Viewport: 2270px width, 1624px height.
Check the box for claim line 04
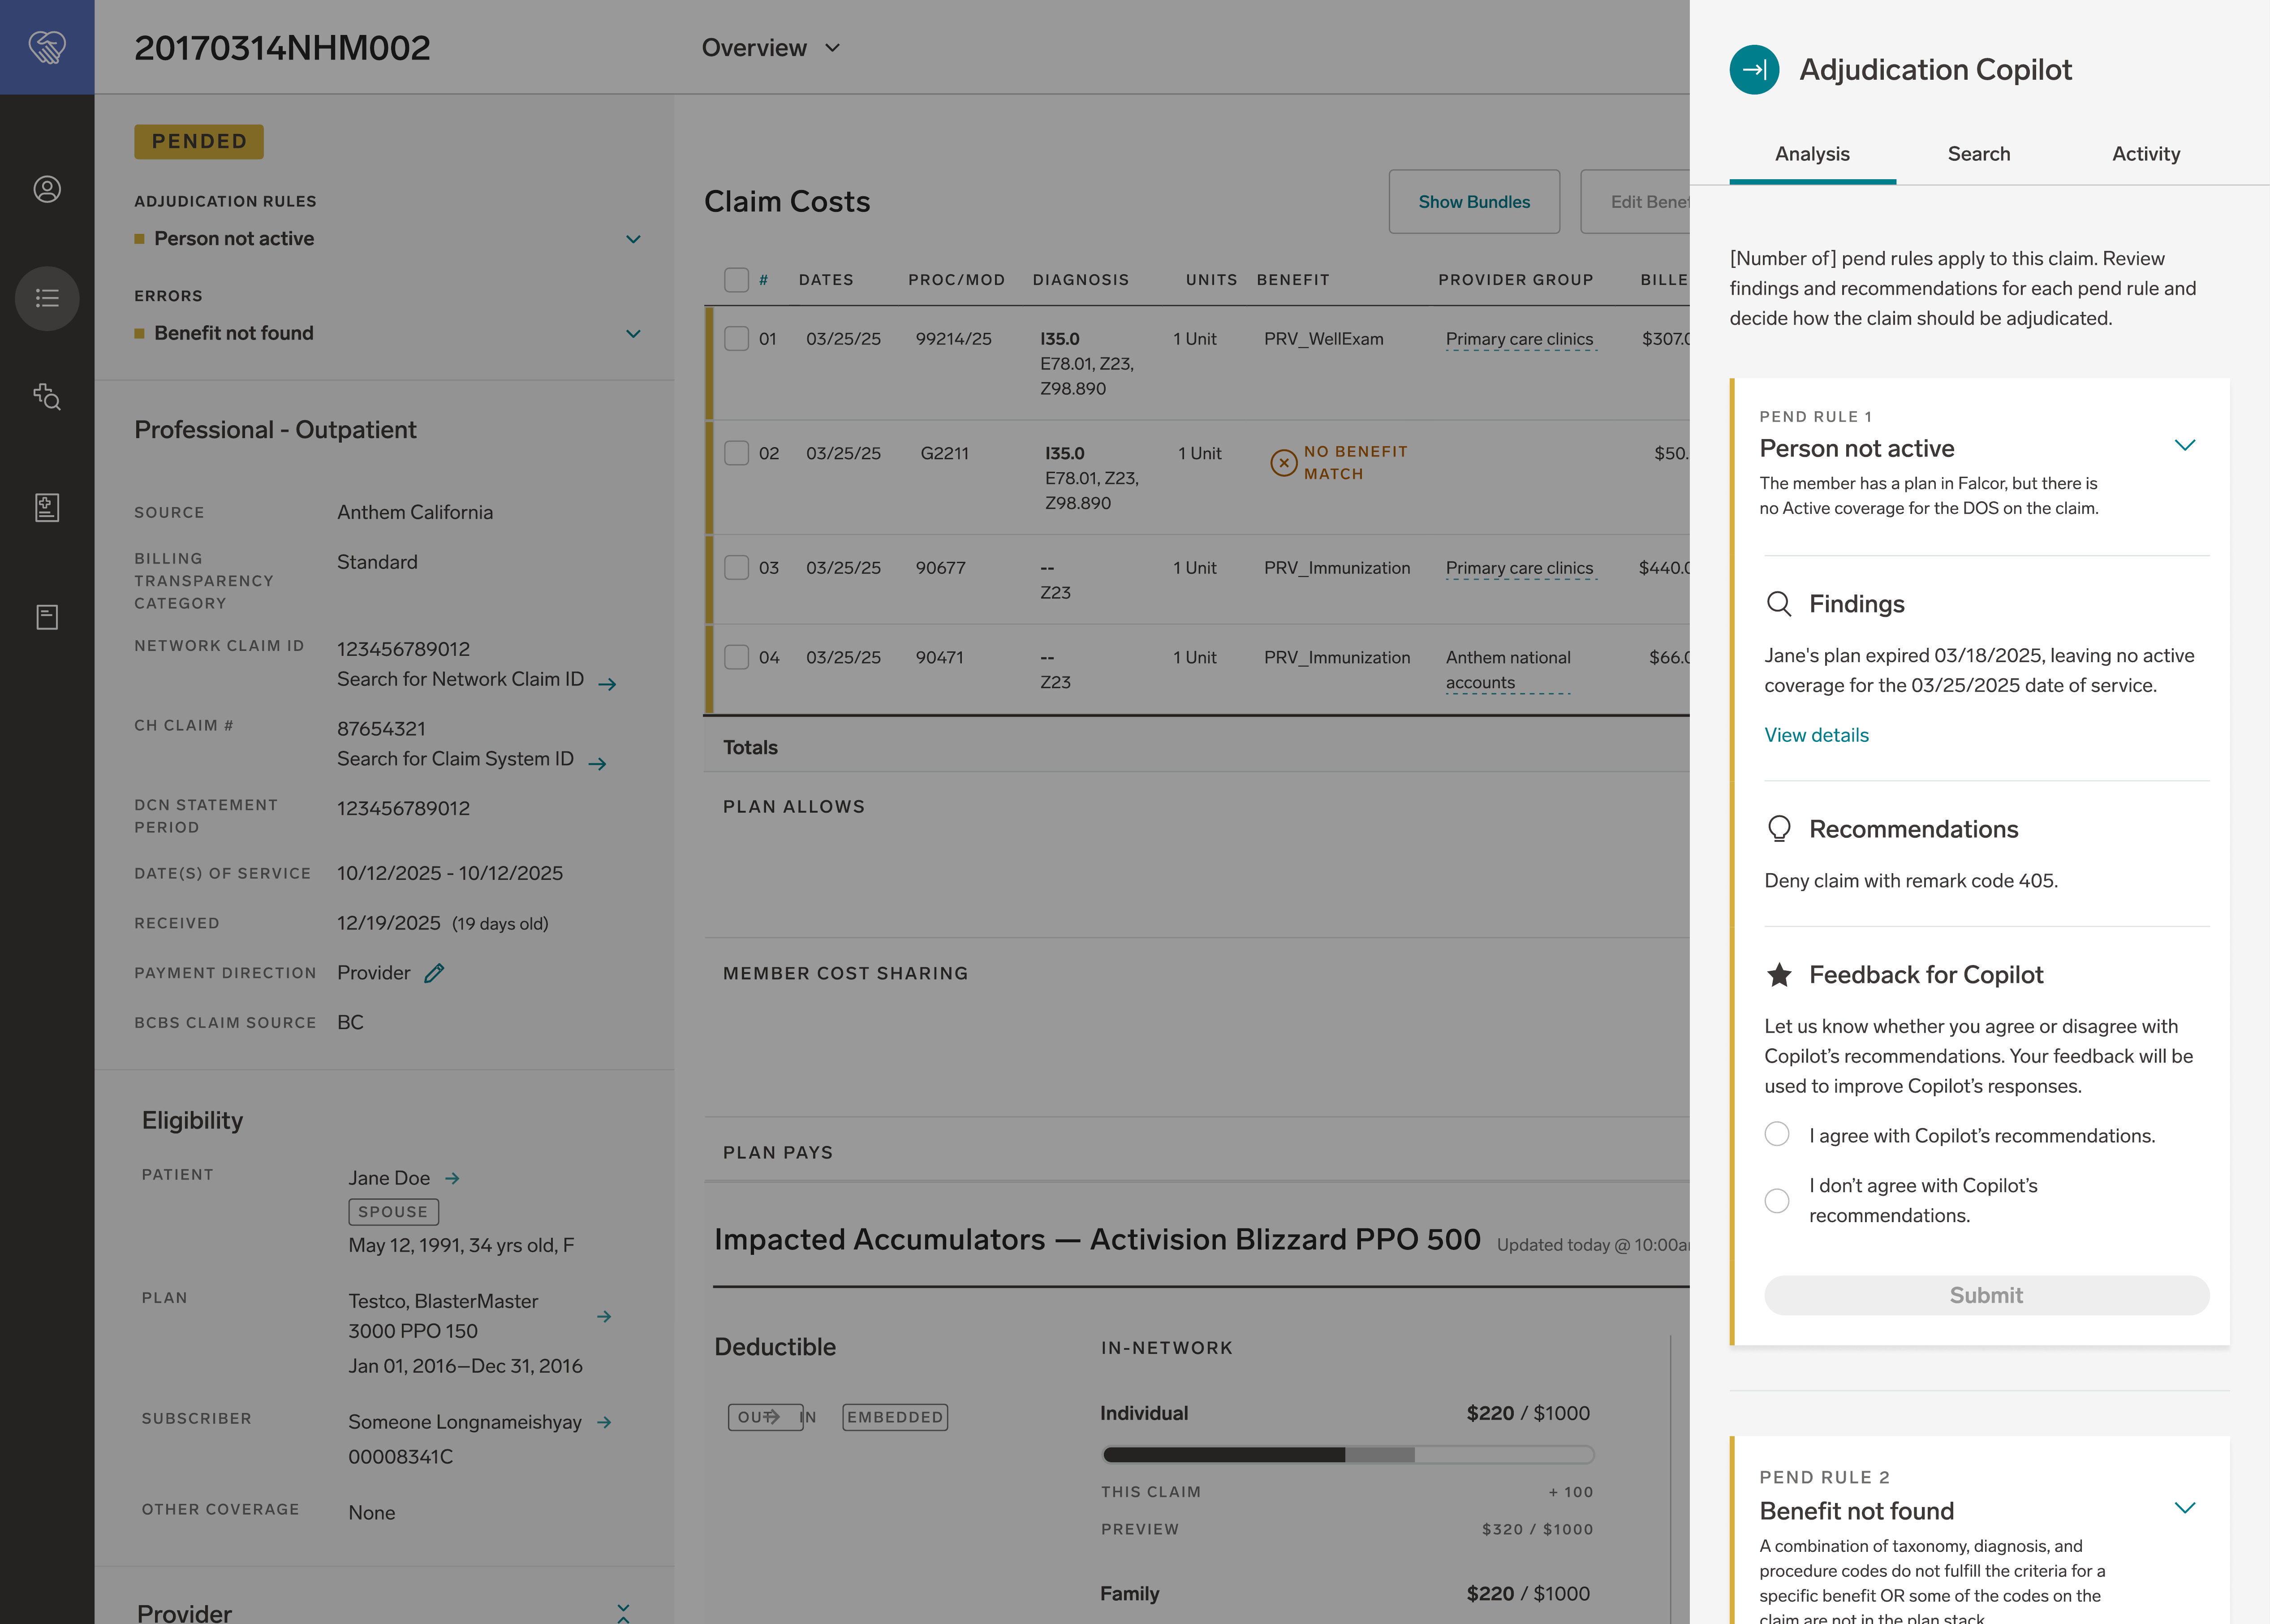click(x=736, y=657)
